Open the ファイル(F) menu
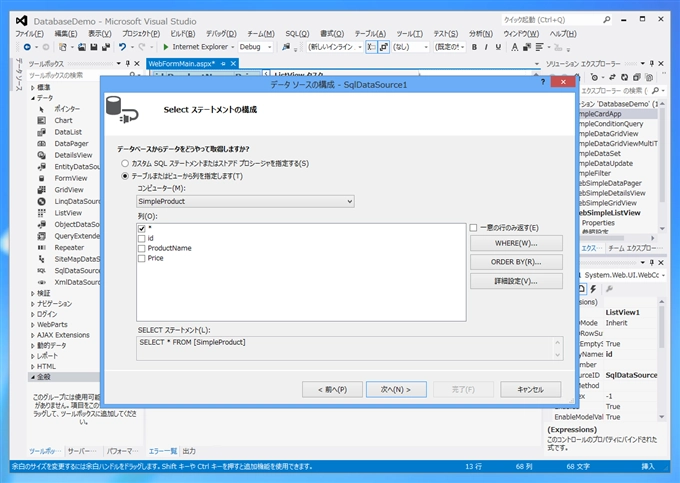The image size is (680, 483). click(x=29, y=34)
